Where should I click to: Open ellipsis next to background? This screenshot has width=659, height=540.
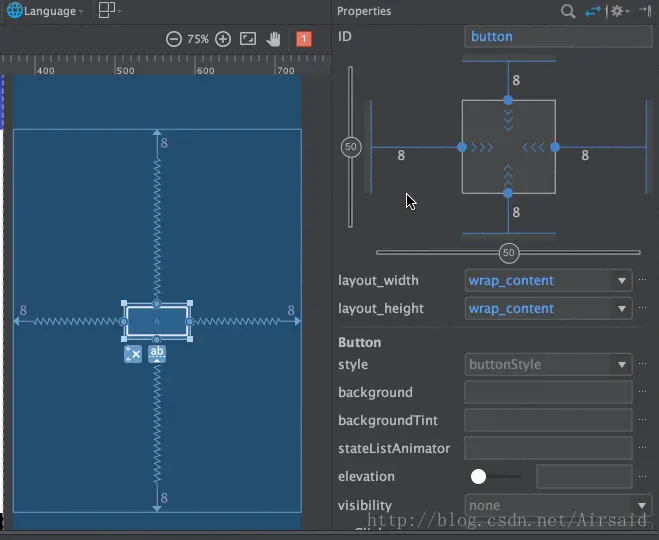642,391
